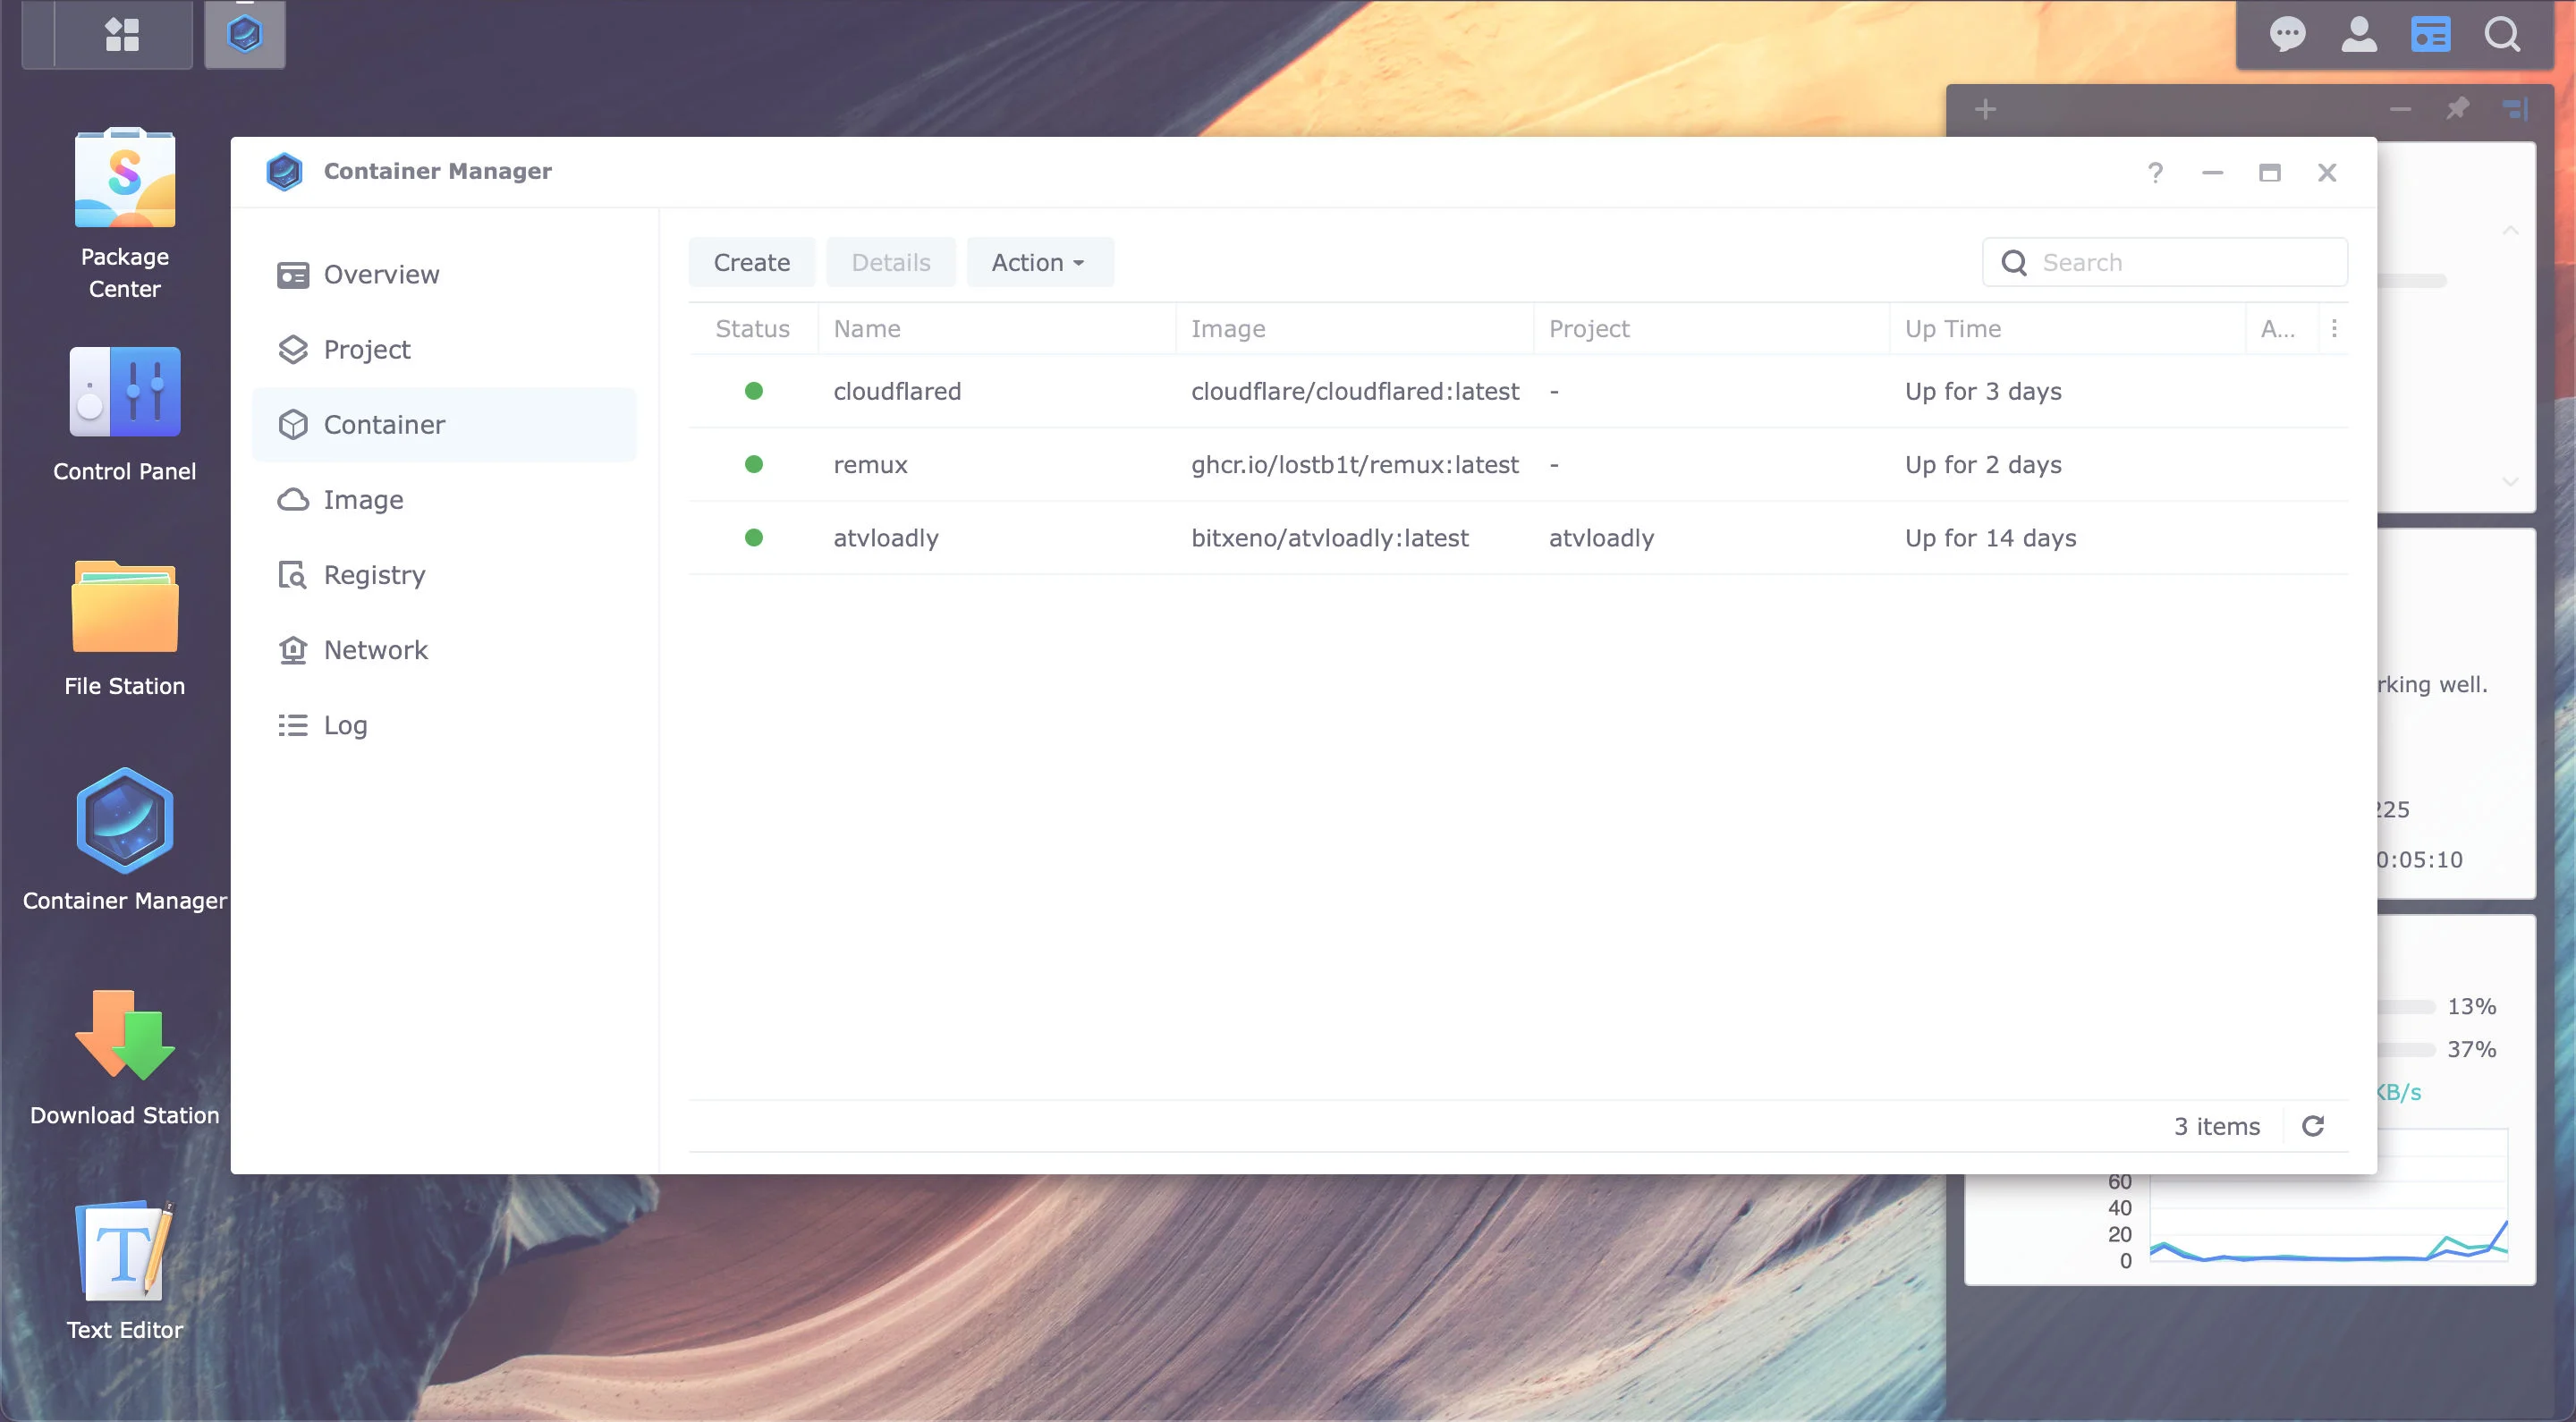Expand the Action dropdown
The image size is (2576, 1422).
(1039, 262)
